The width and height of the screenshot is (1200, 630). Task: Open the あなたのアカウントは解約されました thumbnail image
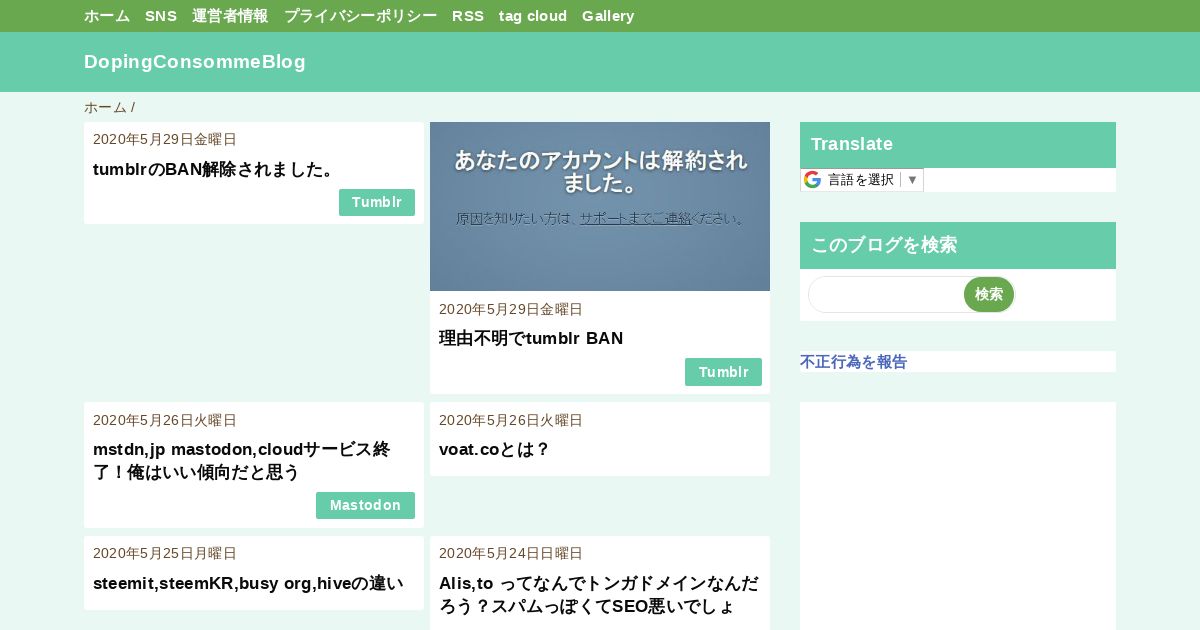coord(600,206)
